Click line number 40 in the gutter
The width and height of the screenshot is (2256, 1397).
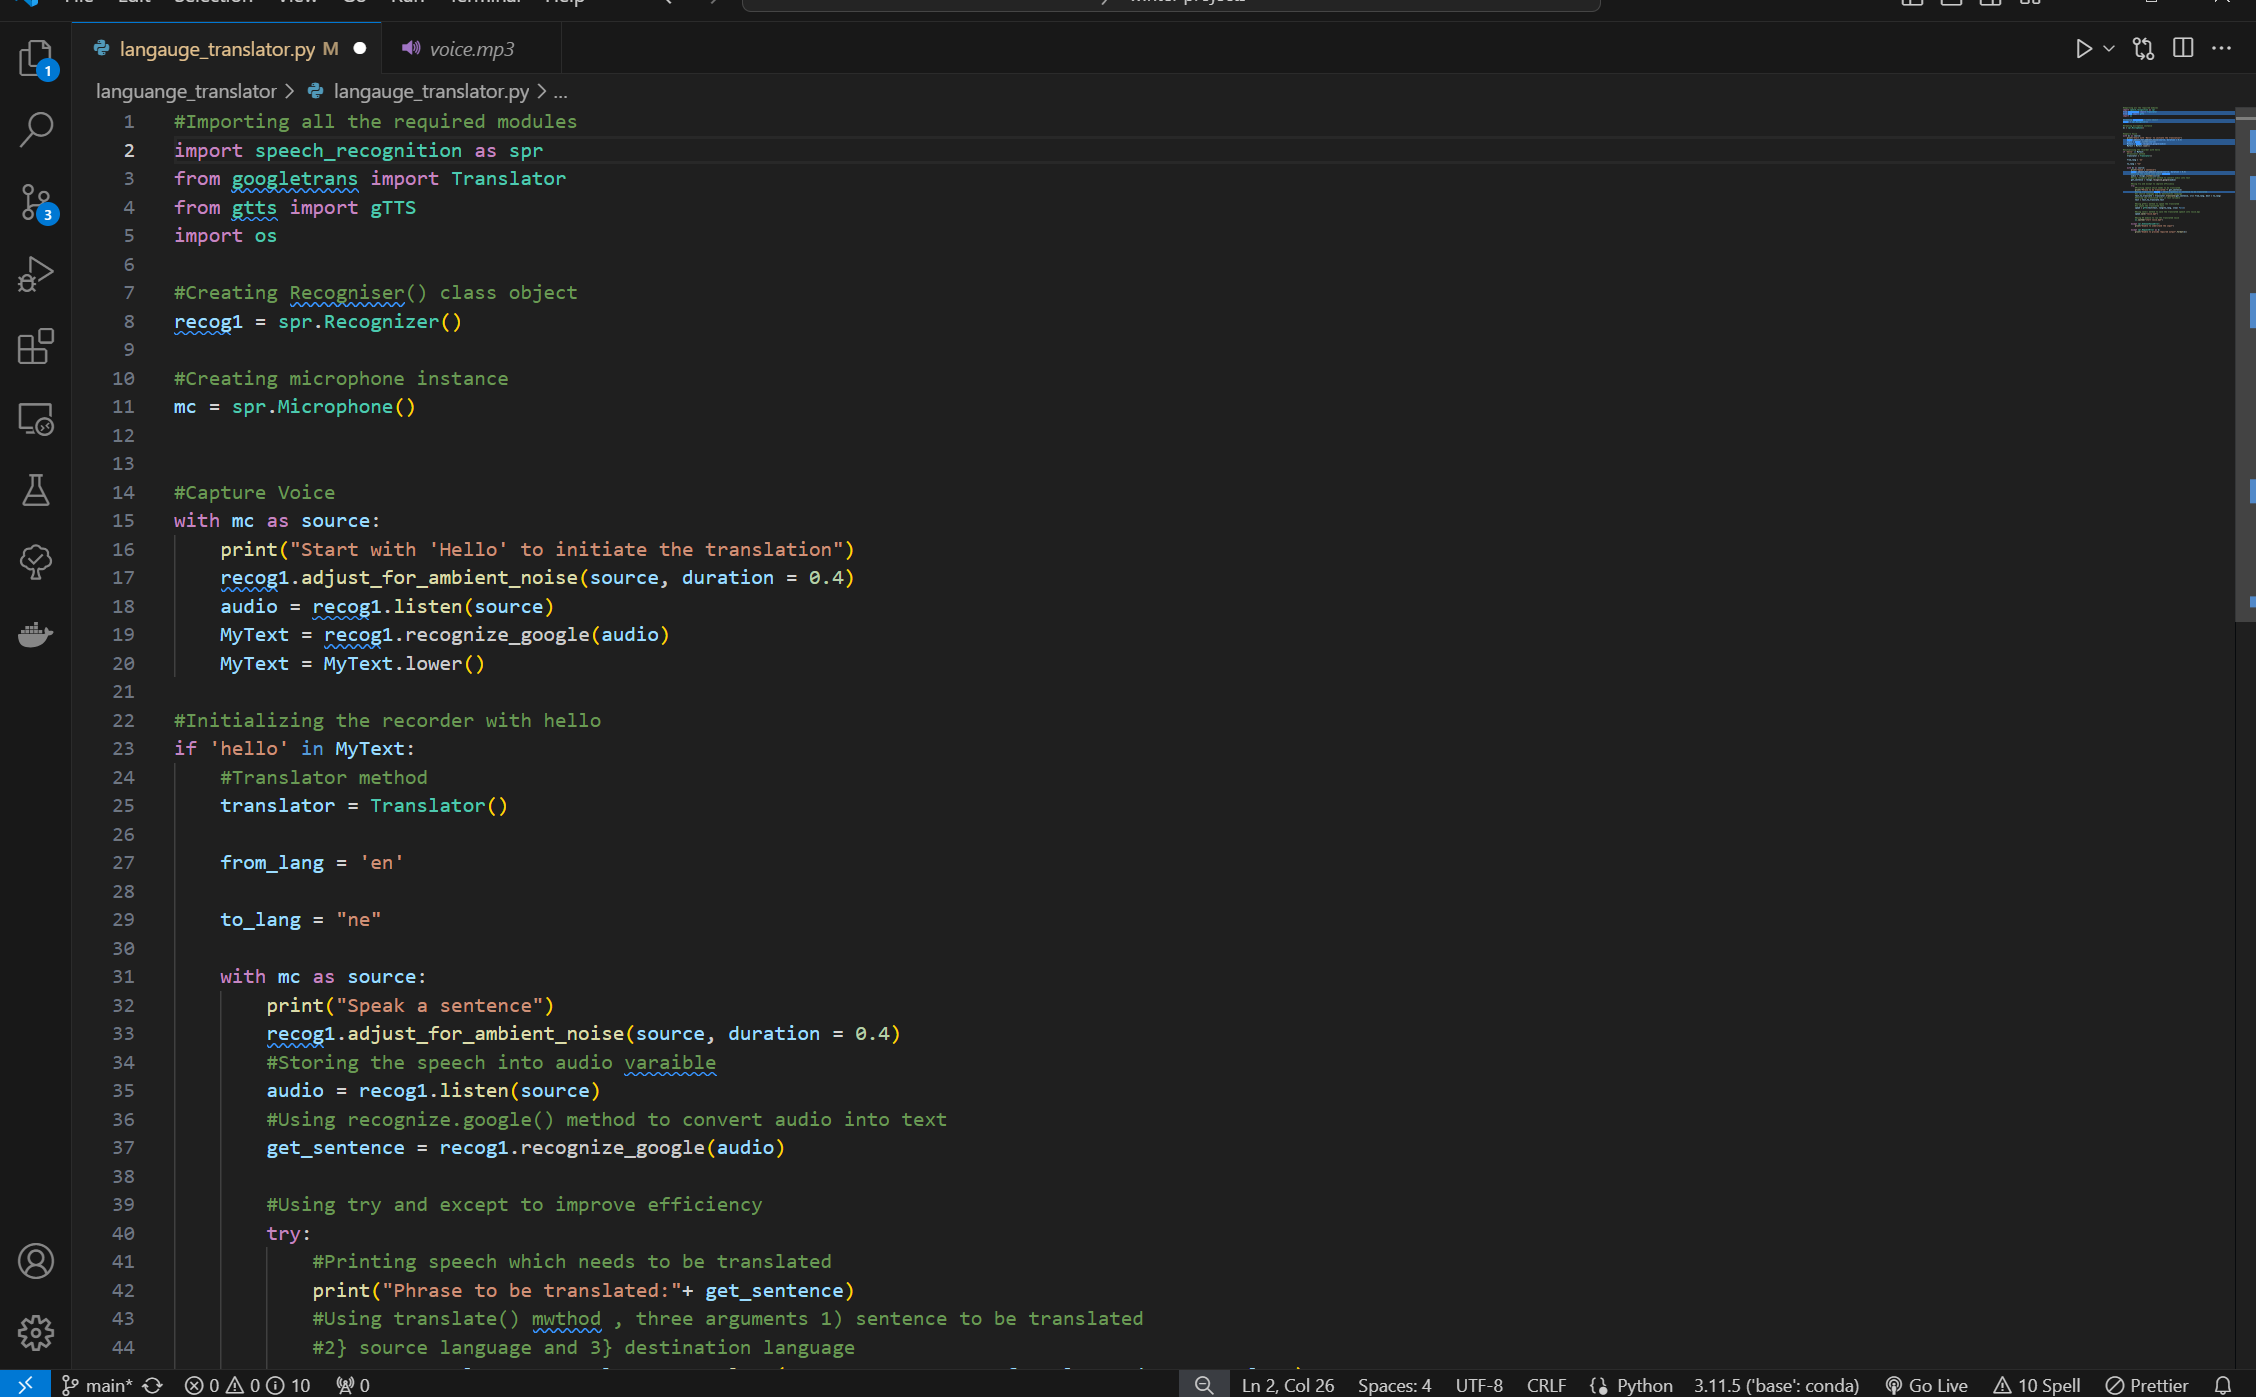[x=123, y=1233]
